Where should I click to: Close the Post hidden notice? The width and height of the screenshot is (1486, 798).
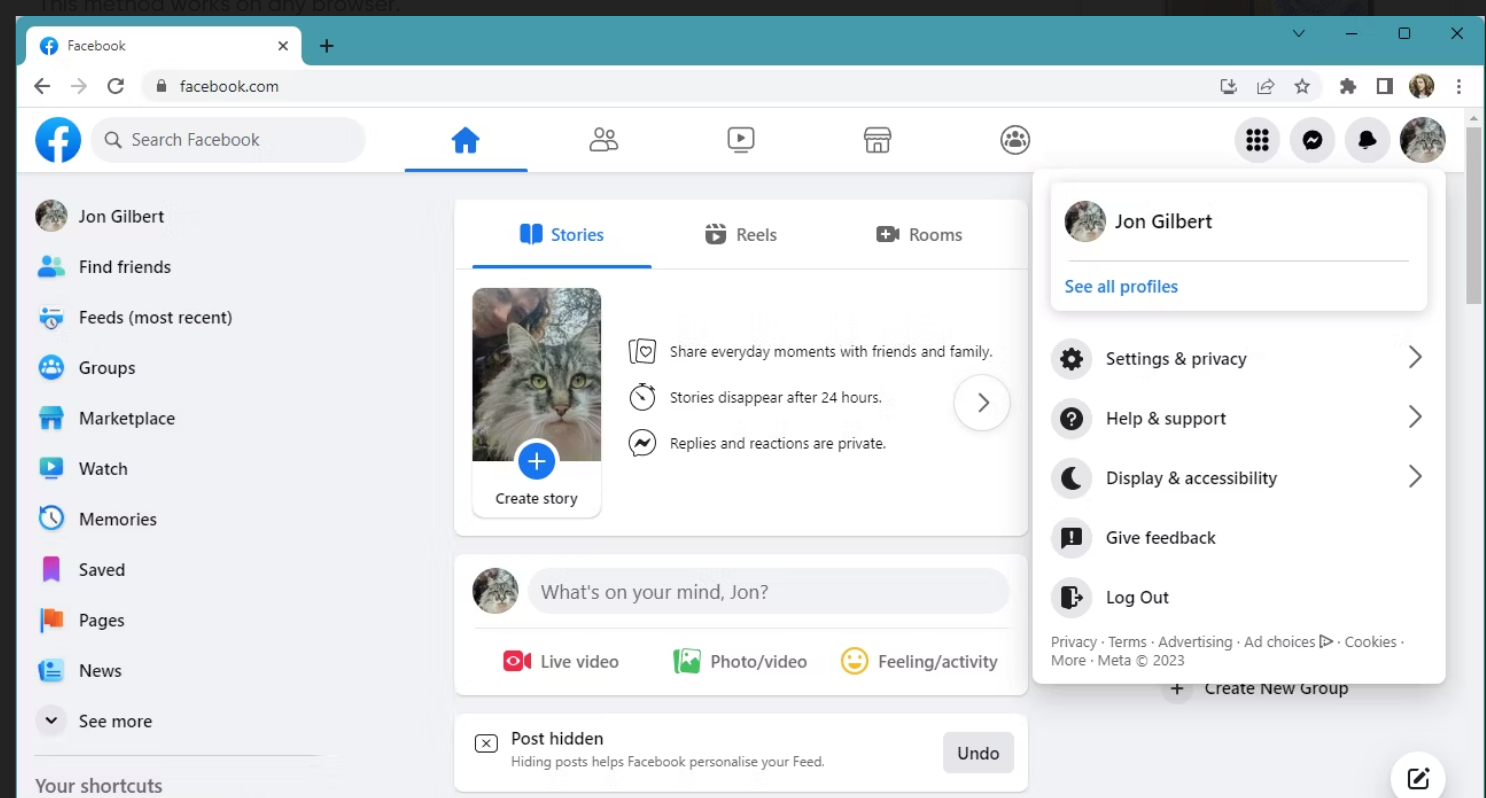click(486, 744)
